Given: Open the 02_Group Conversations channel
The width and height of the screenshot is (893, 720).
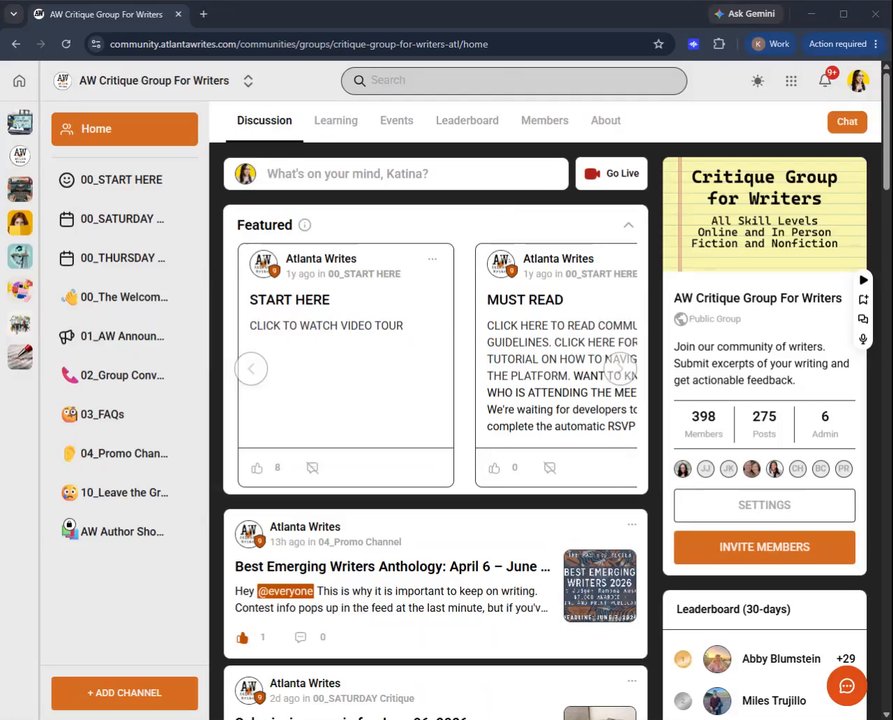Looking at the screenshot, I should coord(125,375).
